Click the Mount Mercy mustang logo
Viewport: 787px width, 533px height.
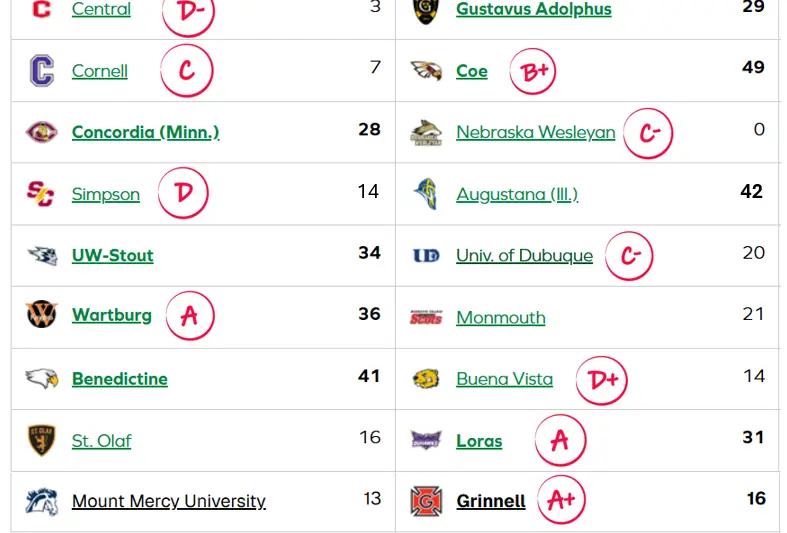coord(42,501)
